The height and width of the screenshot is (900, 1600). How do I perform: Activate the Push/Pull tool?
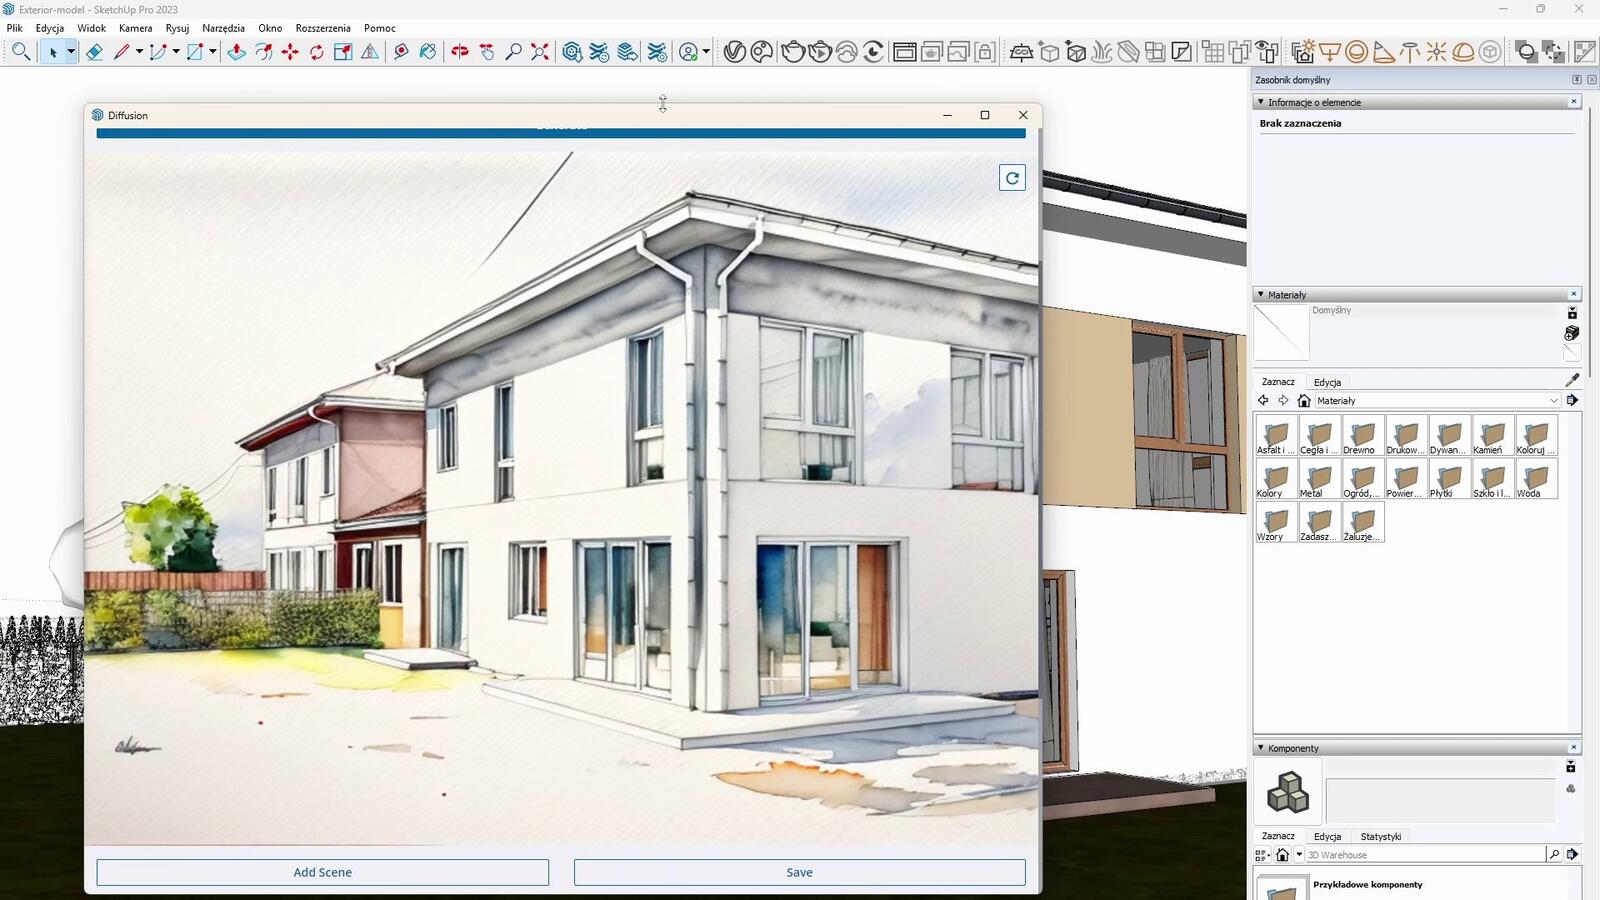[x=236, y=52]
